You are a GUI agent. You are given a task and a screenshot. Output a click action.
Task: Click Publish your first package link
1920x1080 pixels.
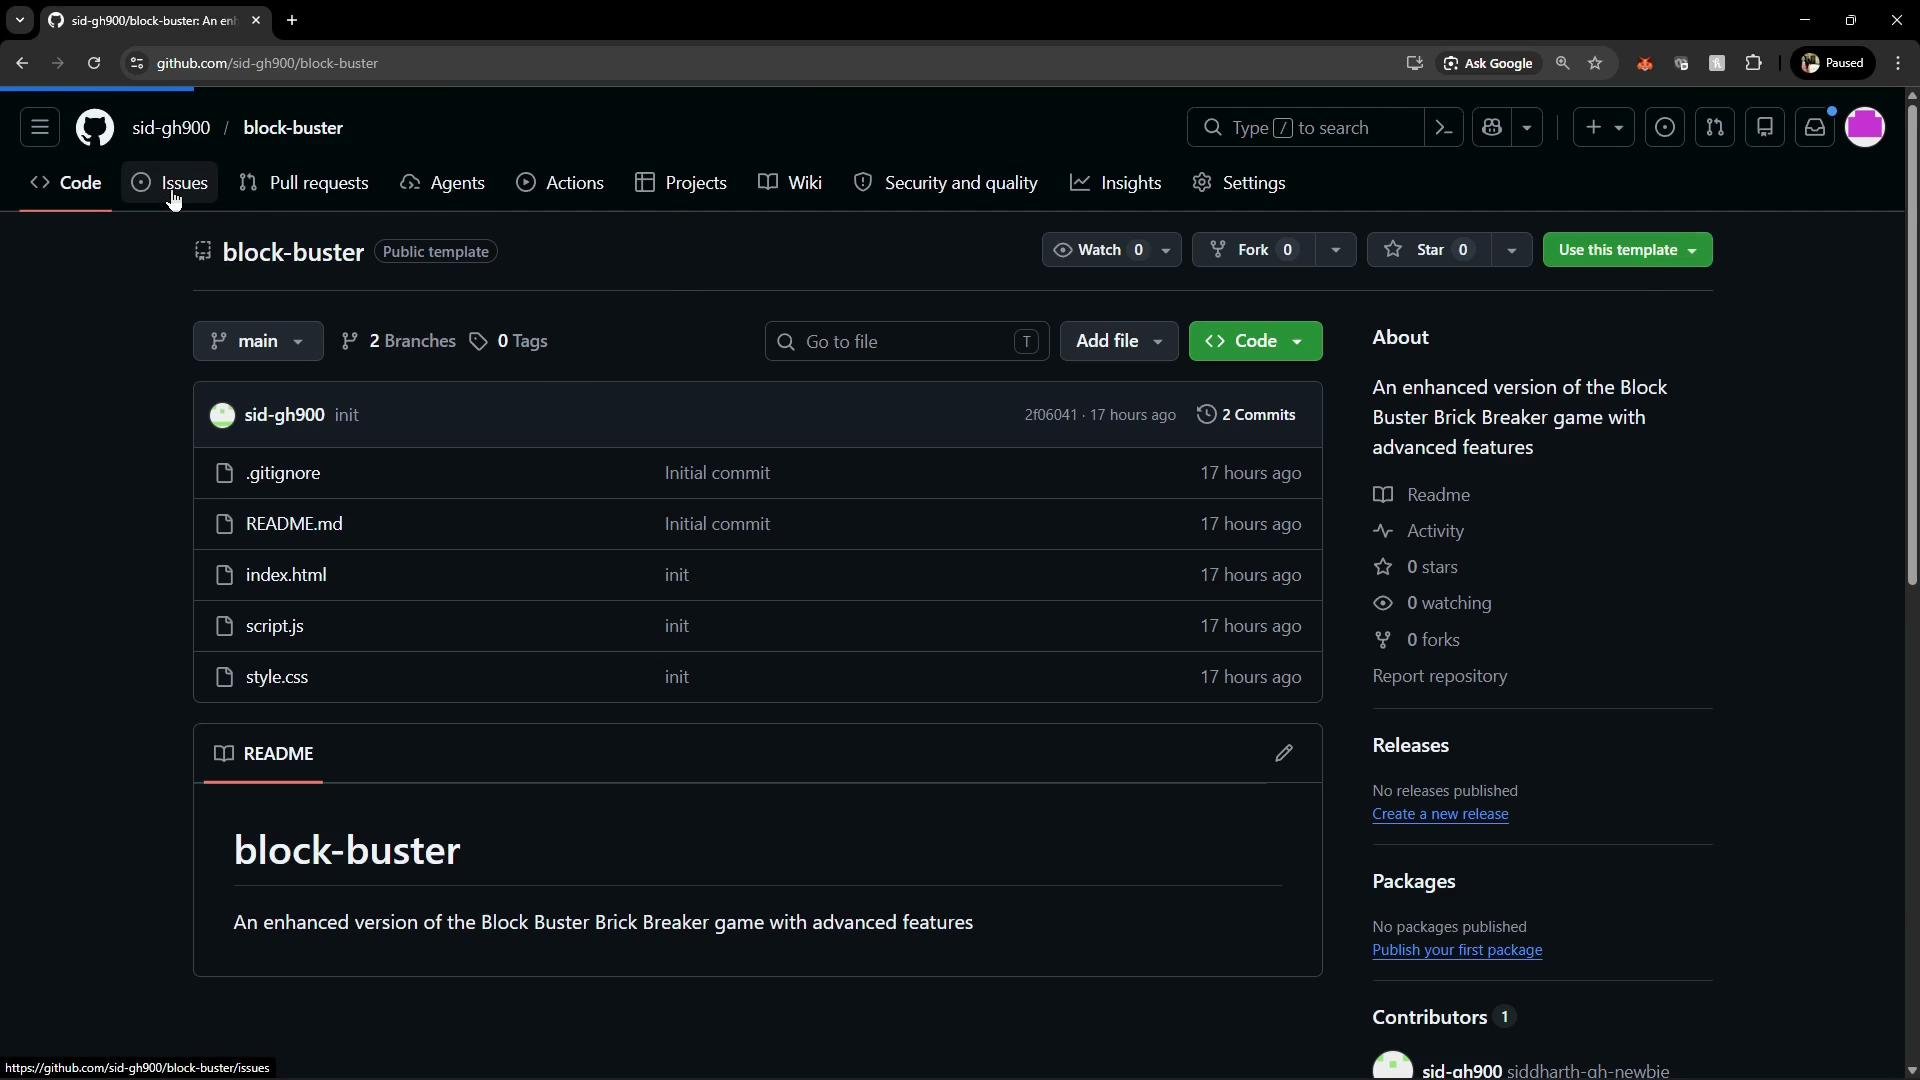tap(1457, 950)
